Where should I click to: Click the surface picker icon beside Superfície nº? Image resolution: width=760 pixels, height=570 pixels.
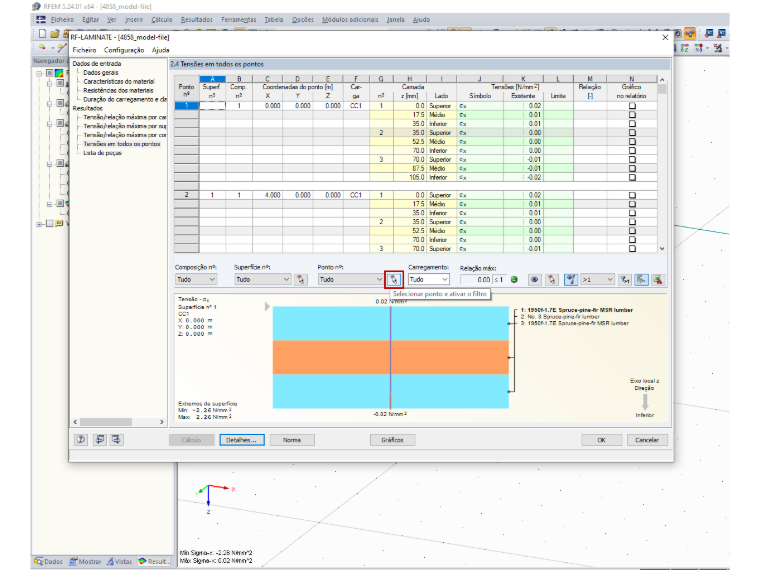[301, 280]
